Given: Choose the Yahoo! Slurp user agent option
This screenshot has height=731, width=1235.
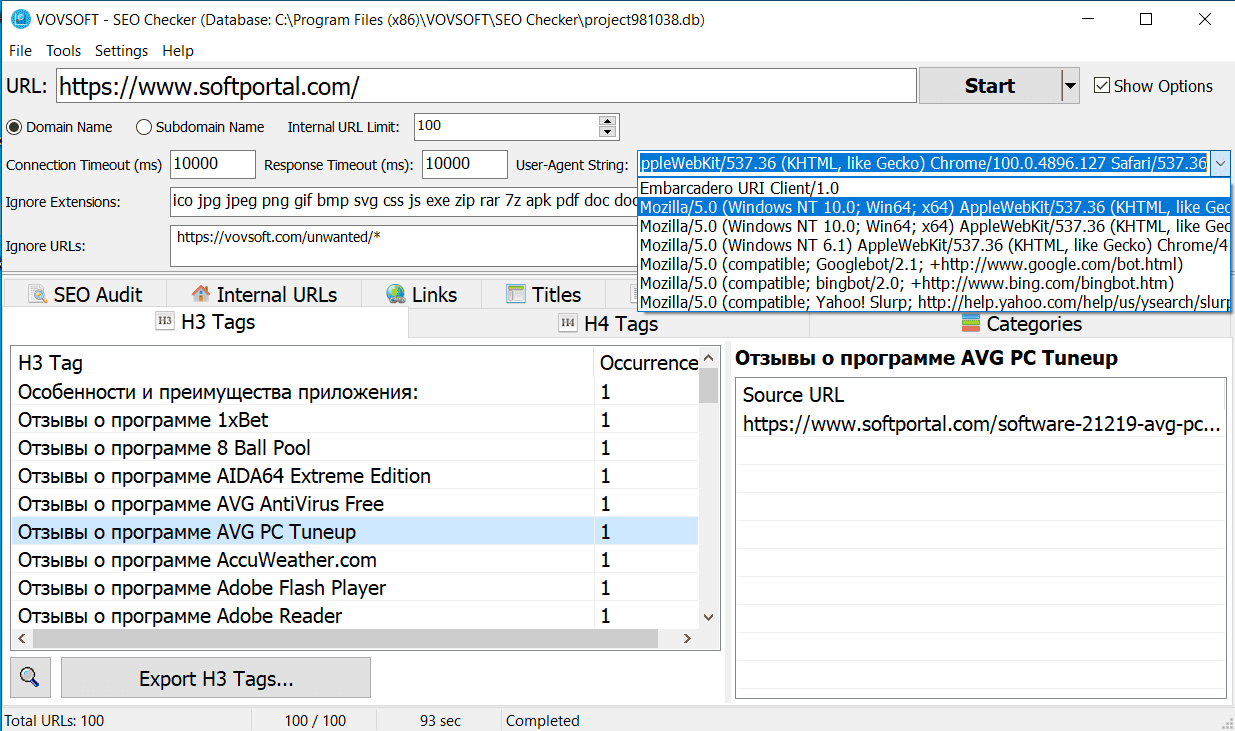Looking at the screenshot, I should coord(933,302).
